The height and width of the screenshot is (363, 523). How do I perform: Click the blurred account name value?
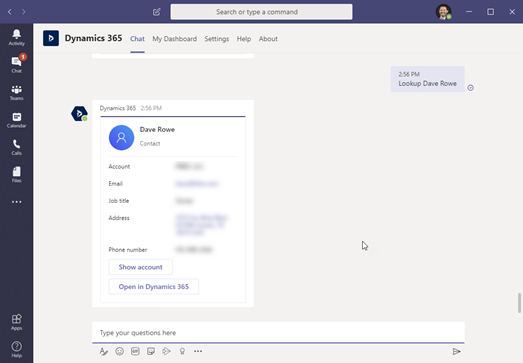[189, 166]
